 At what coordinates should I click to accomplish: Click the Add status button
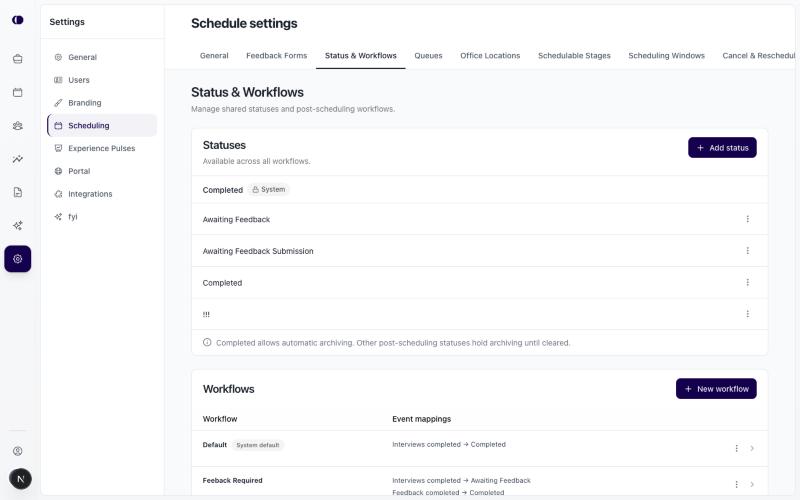point(722,148)
